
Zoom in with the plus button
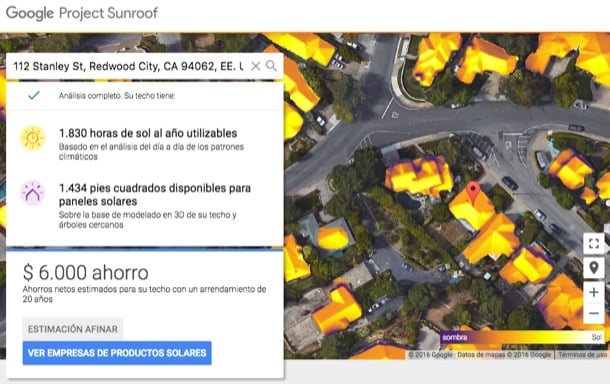tap(594, 292)
